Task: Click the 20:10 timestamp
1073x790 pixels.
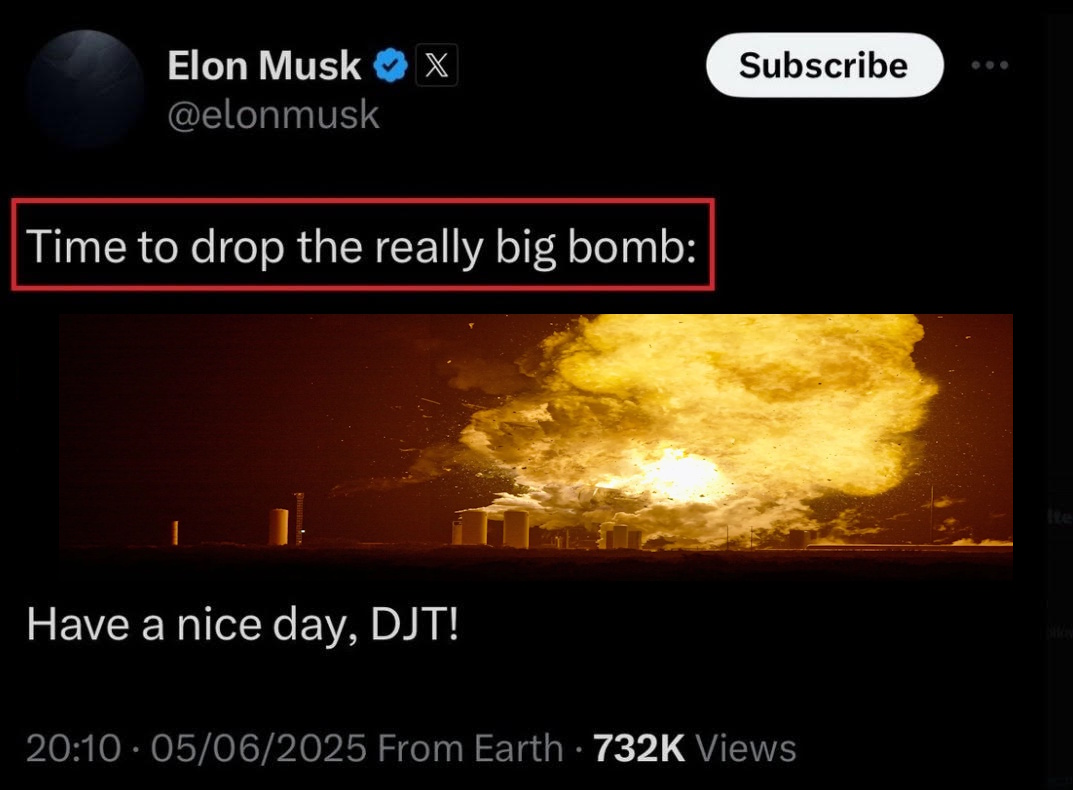Action: tap(74, 748)
